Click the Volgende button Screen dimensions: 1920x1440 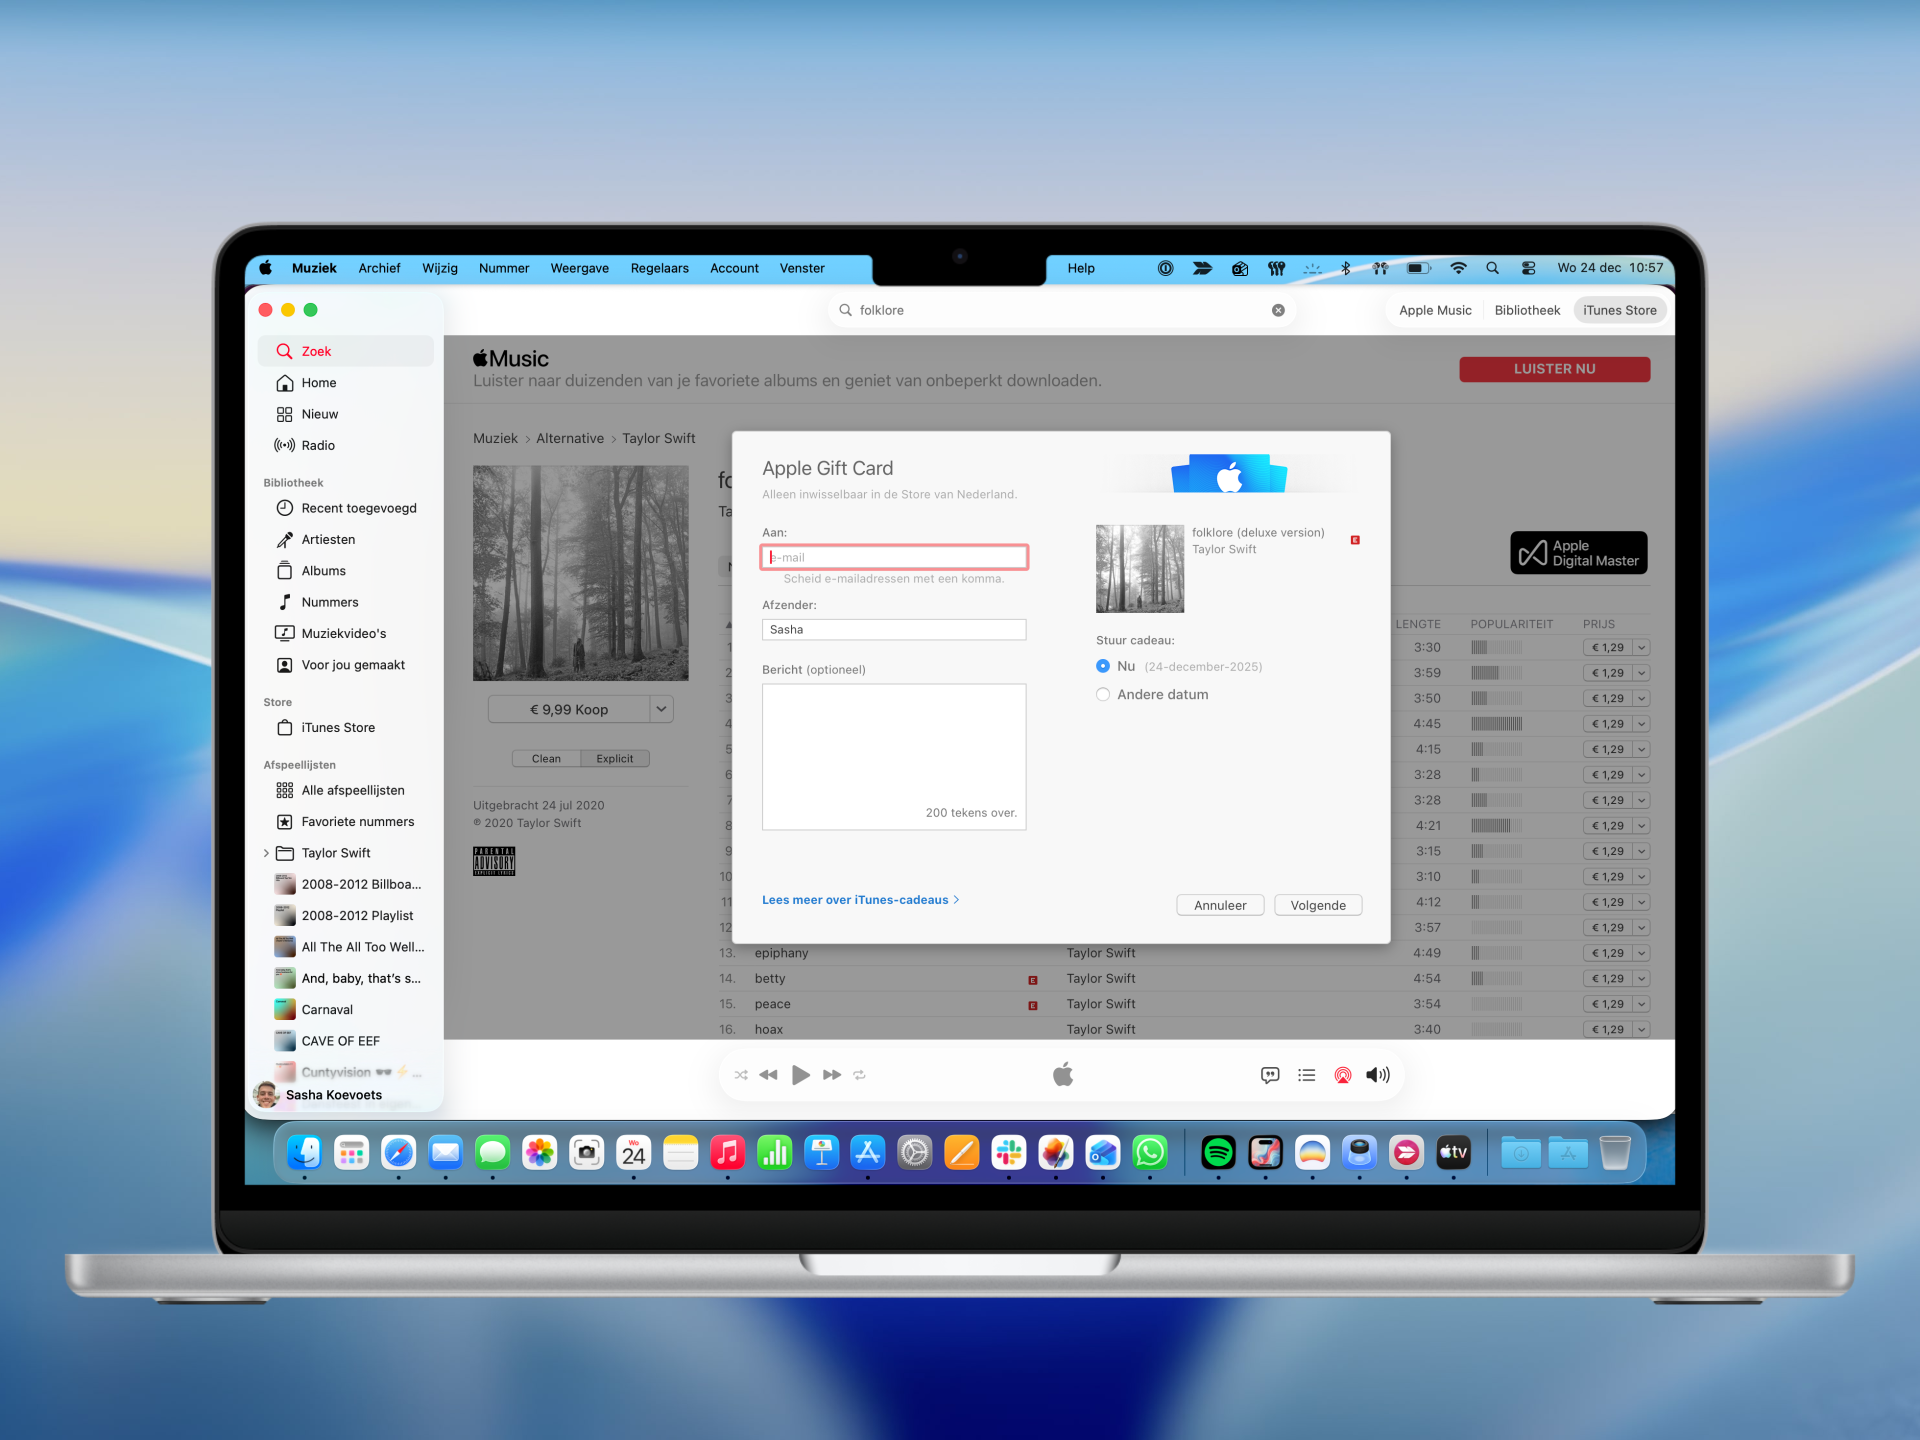(x=1317, y=905)
